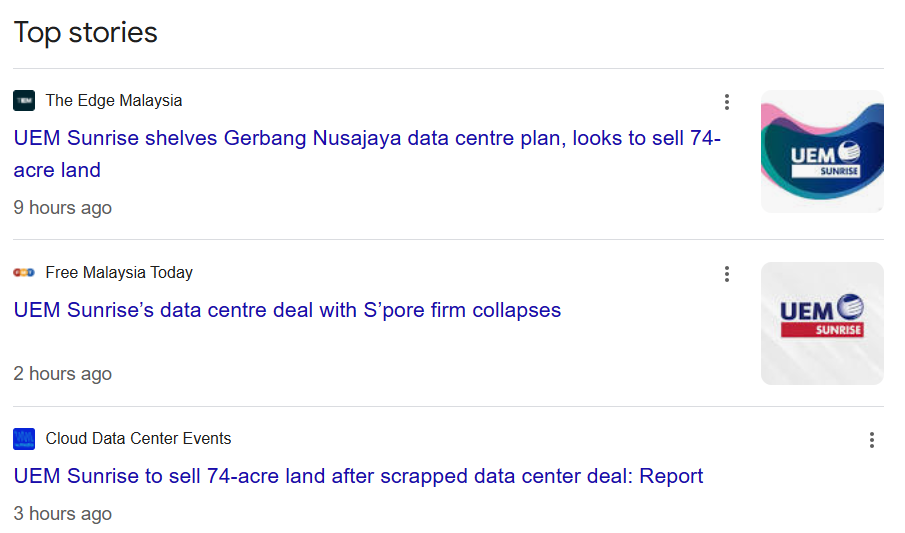Screen dimensions: 905x533
Task: Click The Edge Malaysia favicon icon
Action: [24, 100]
